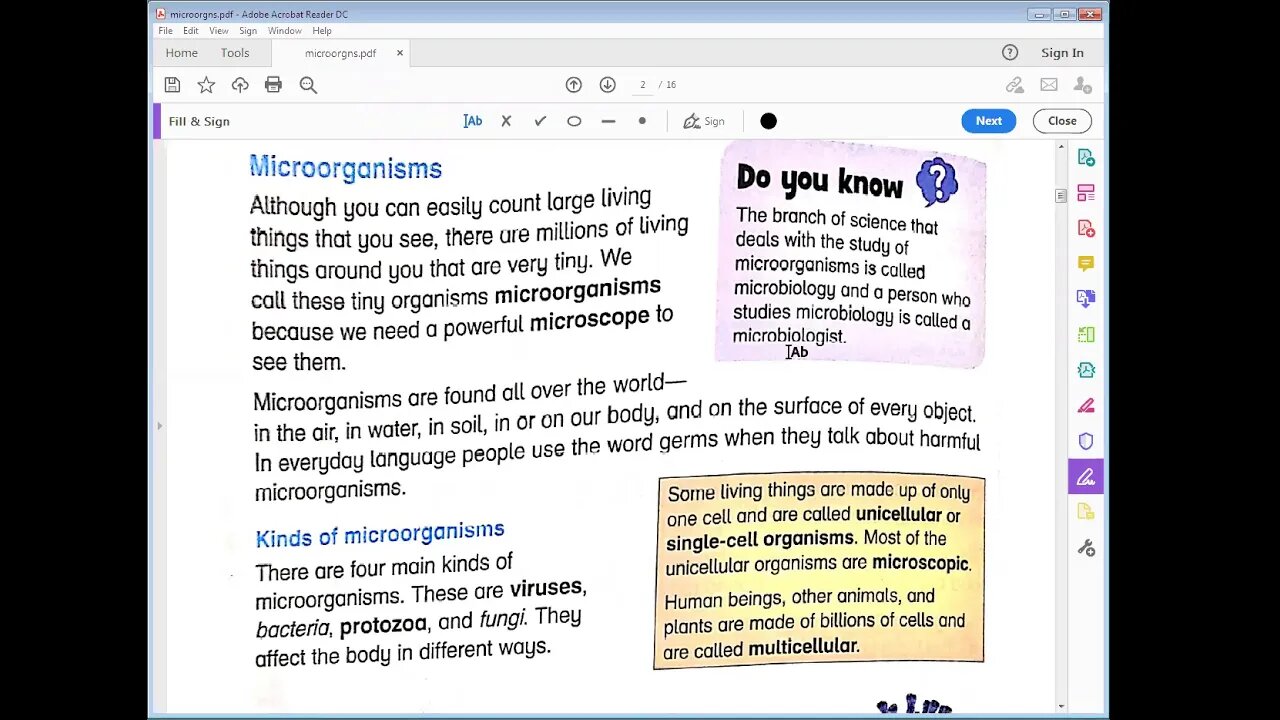Expand the left navigation pane arrow
The image size is (1280, 720).
158,426
